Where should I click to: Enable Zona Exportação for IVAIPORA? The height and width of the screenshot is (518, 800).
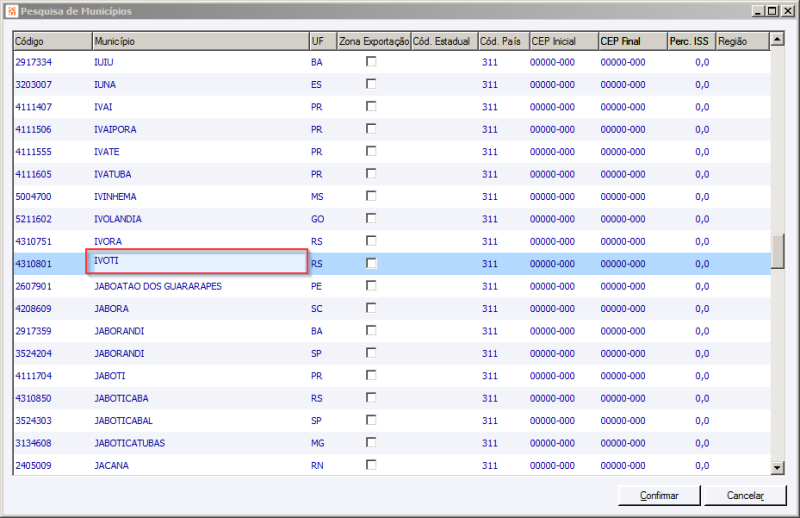click(371, 129)
